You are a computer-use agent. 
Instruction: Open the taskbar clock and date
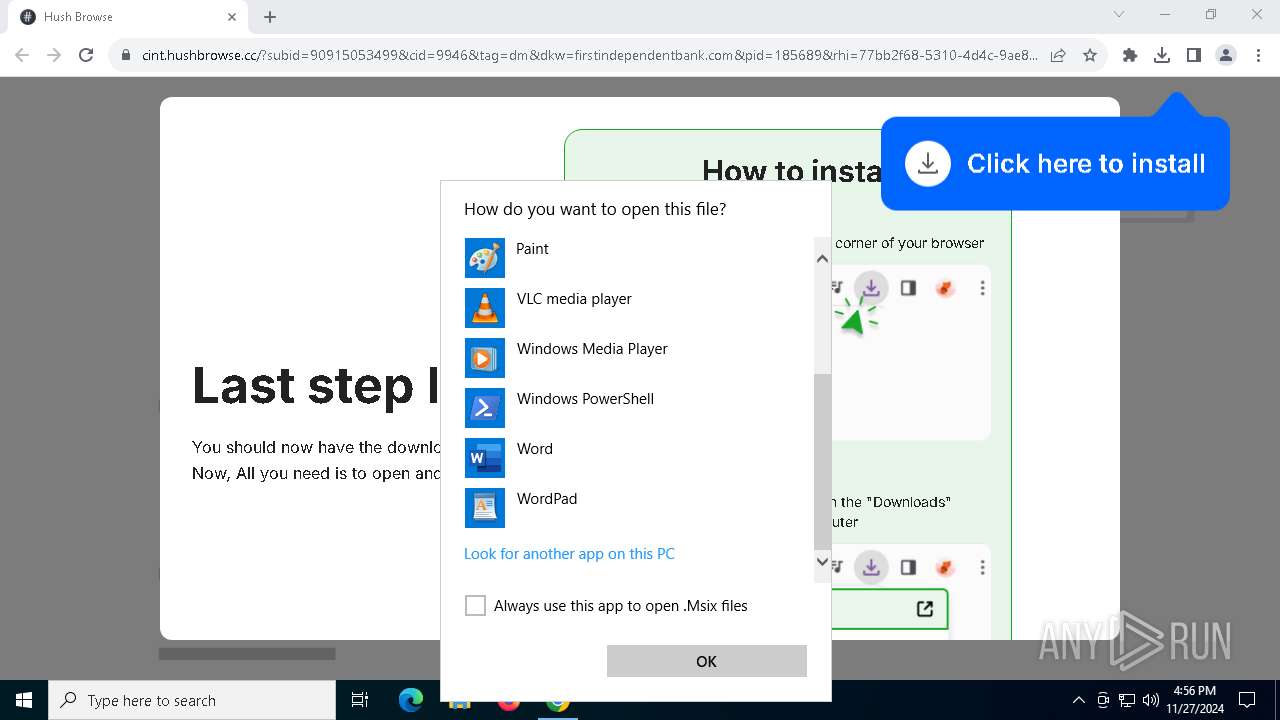[x=1194, y=700]
